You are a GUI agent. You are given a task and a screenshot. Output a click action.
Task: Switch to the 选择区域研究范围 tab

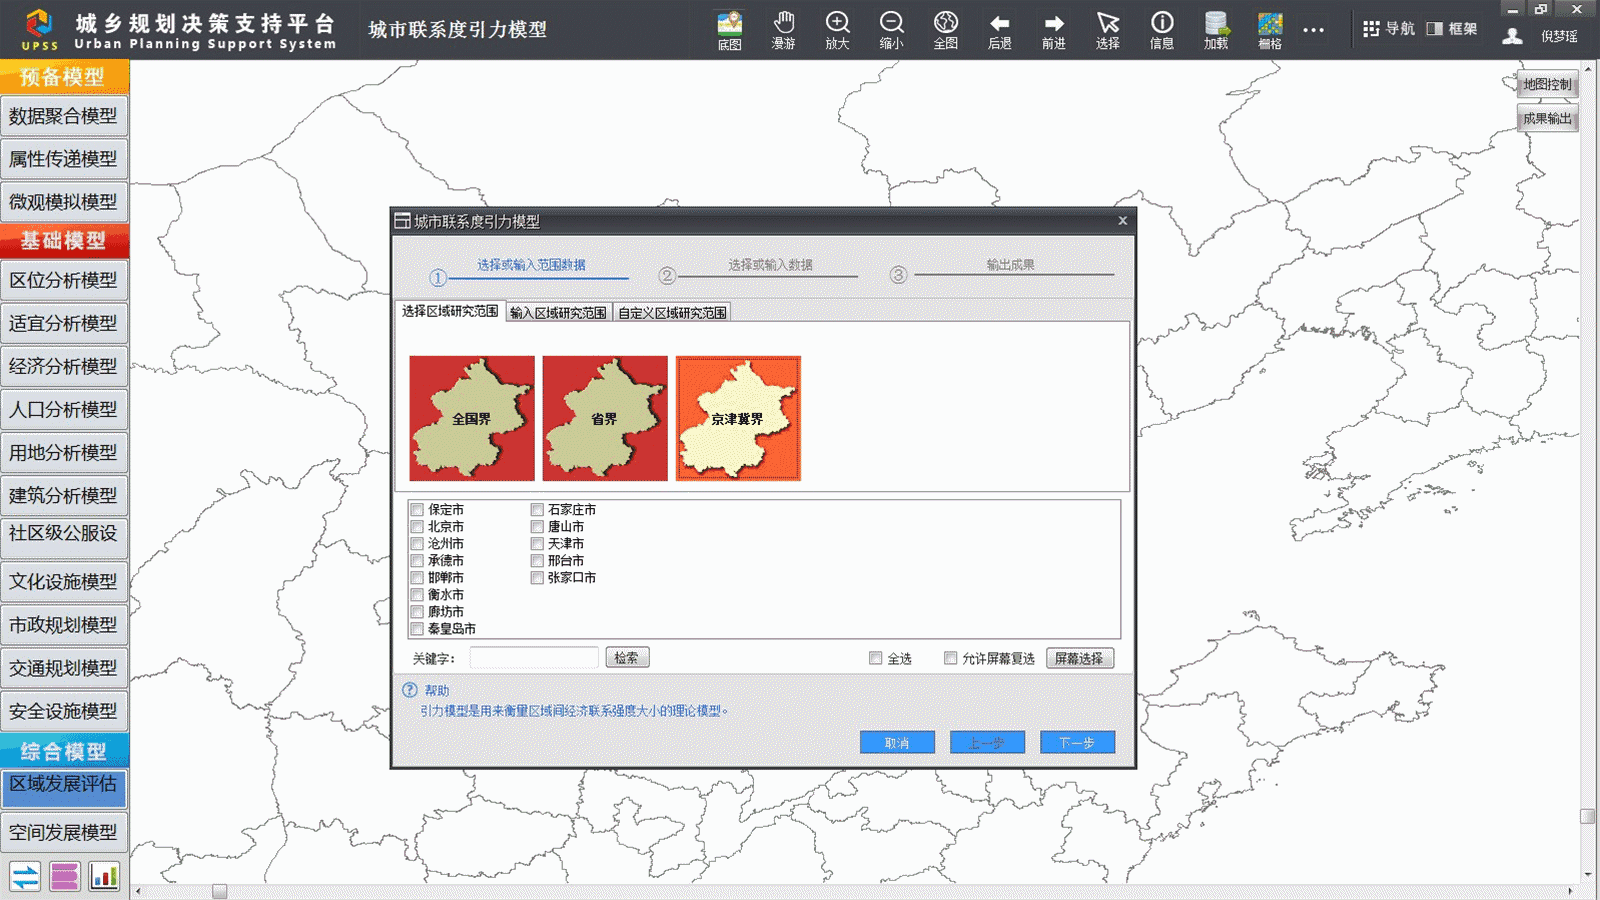450,311
